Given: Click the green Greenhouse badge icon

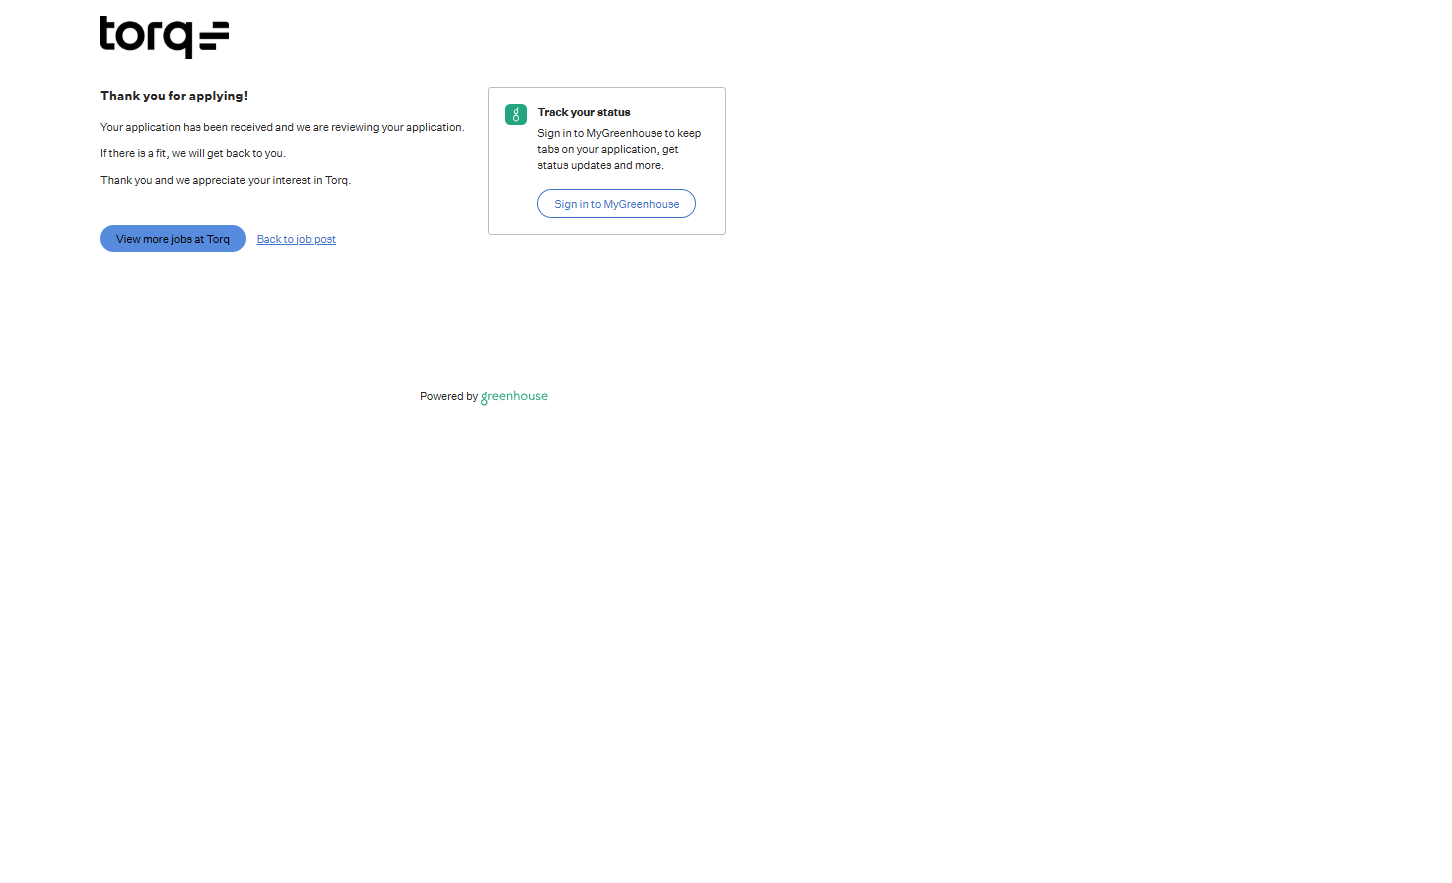Looking at the screenshot, I should (x=516, y=115).
